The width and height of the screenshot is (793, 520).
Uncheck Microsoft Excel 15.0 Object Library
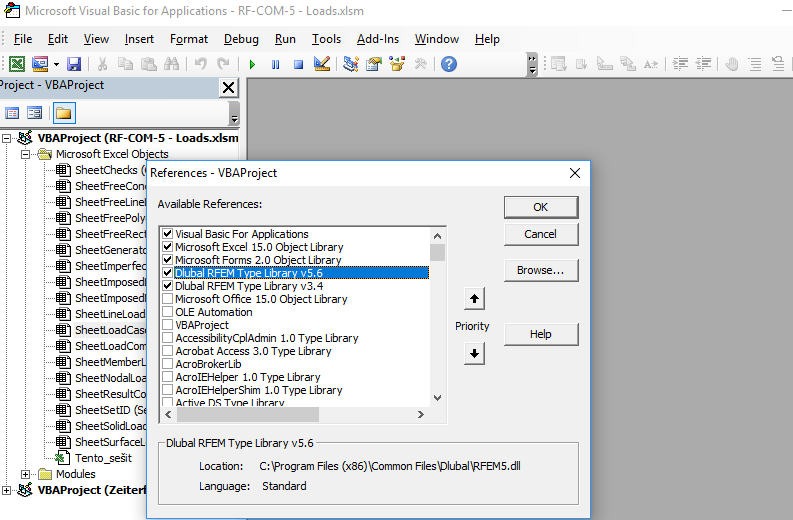click(167, 247)
